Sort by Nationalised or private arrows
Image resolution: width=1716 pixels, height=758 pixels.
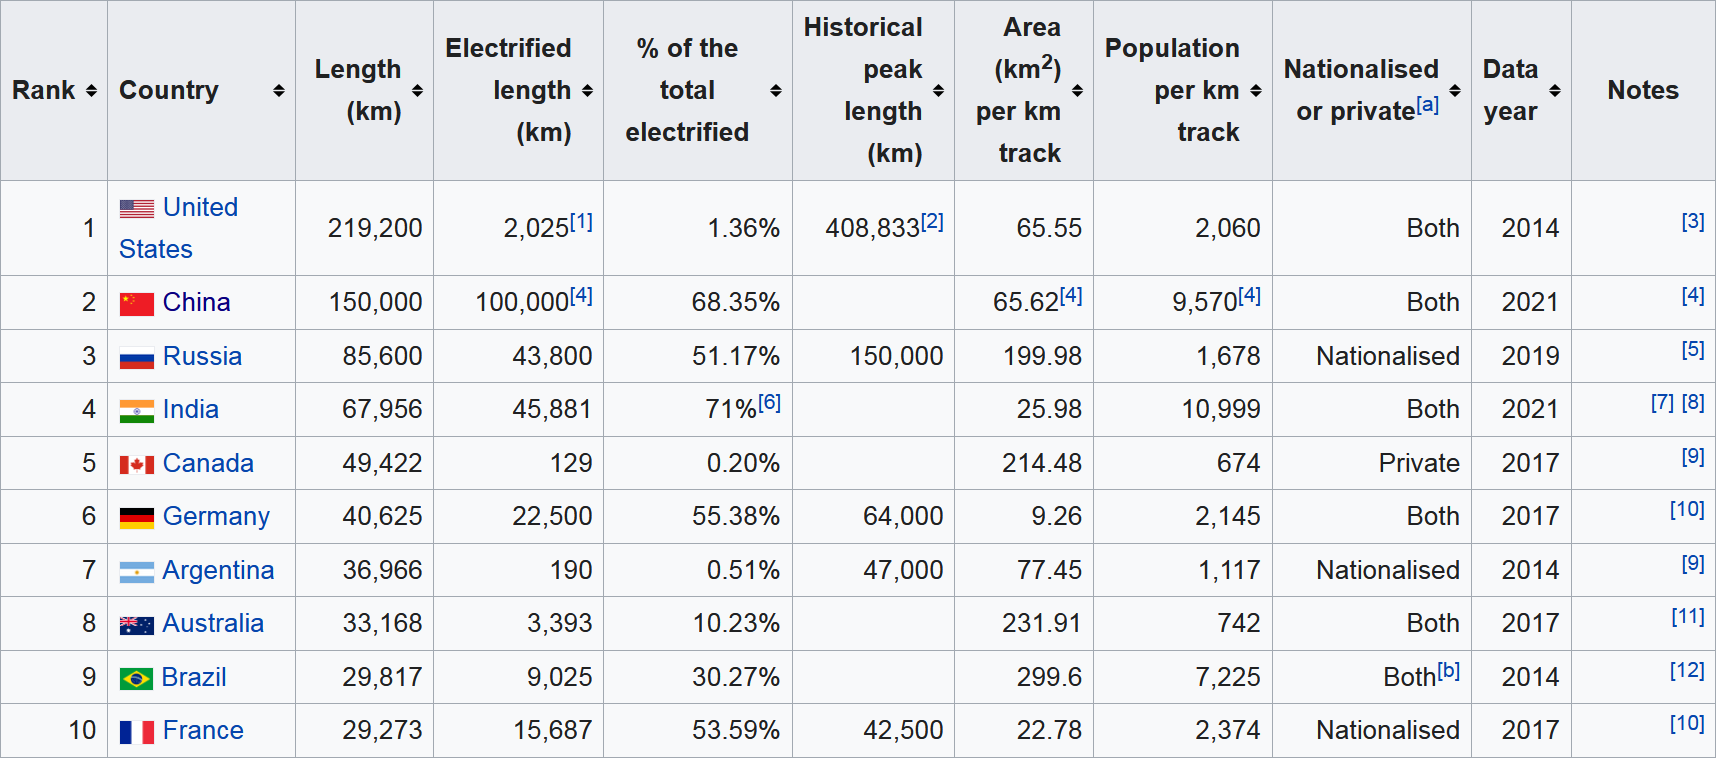[1455, 91]
